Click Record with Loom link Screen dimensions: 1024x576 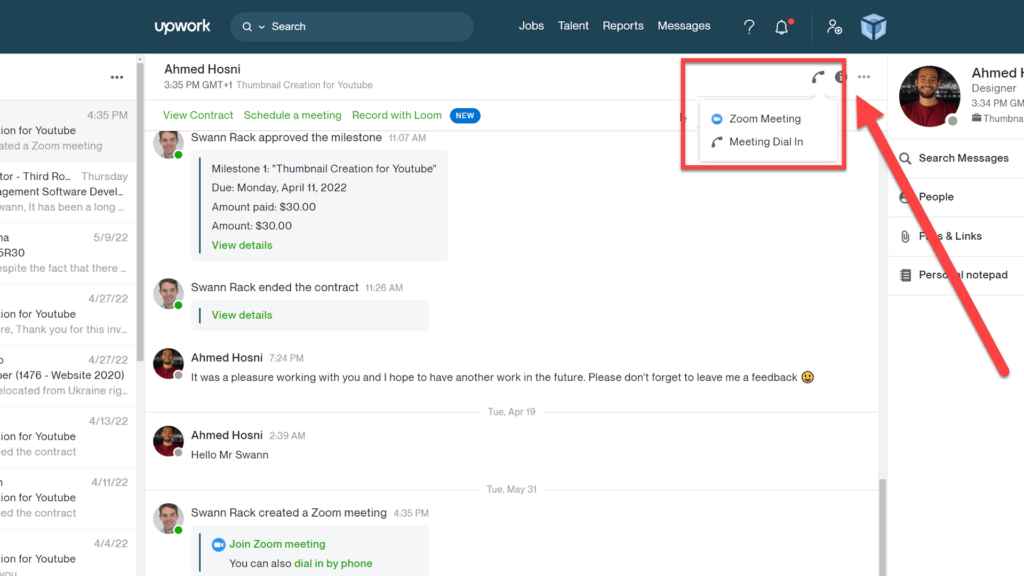[396, 115]
